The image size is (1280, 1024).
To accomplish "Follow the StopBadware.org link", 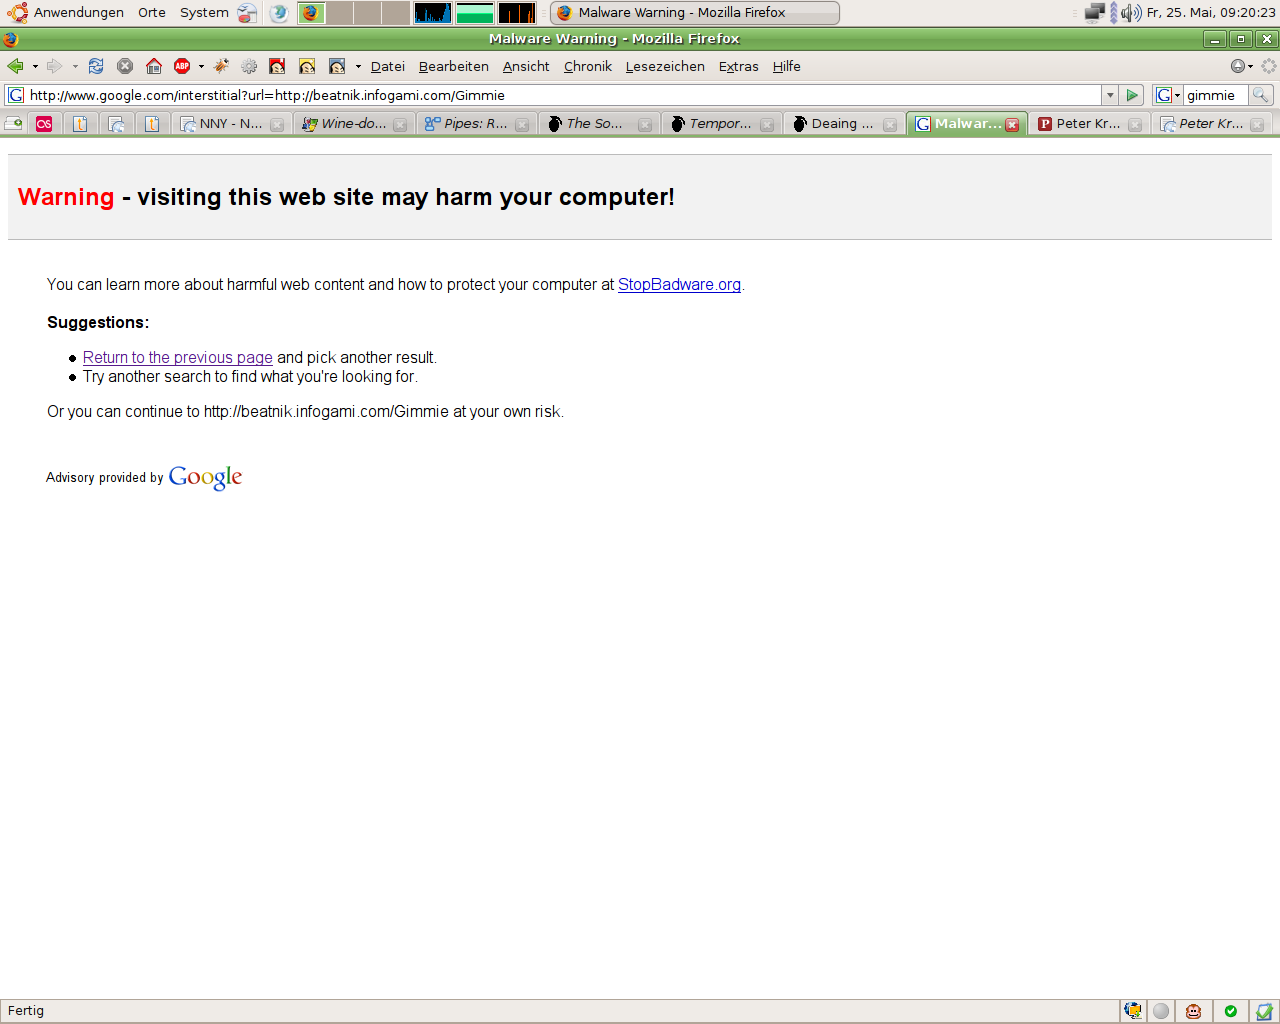I will (x=679, y=285).
